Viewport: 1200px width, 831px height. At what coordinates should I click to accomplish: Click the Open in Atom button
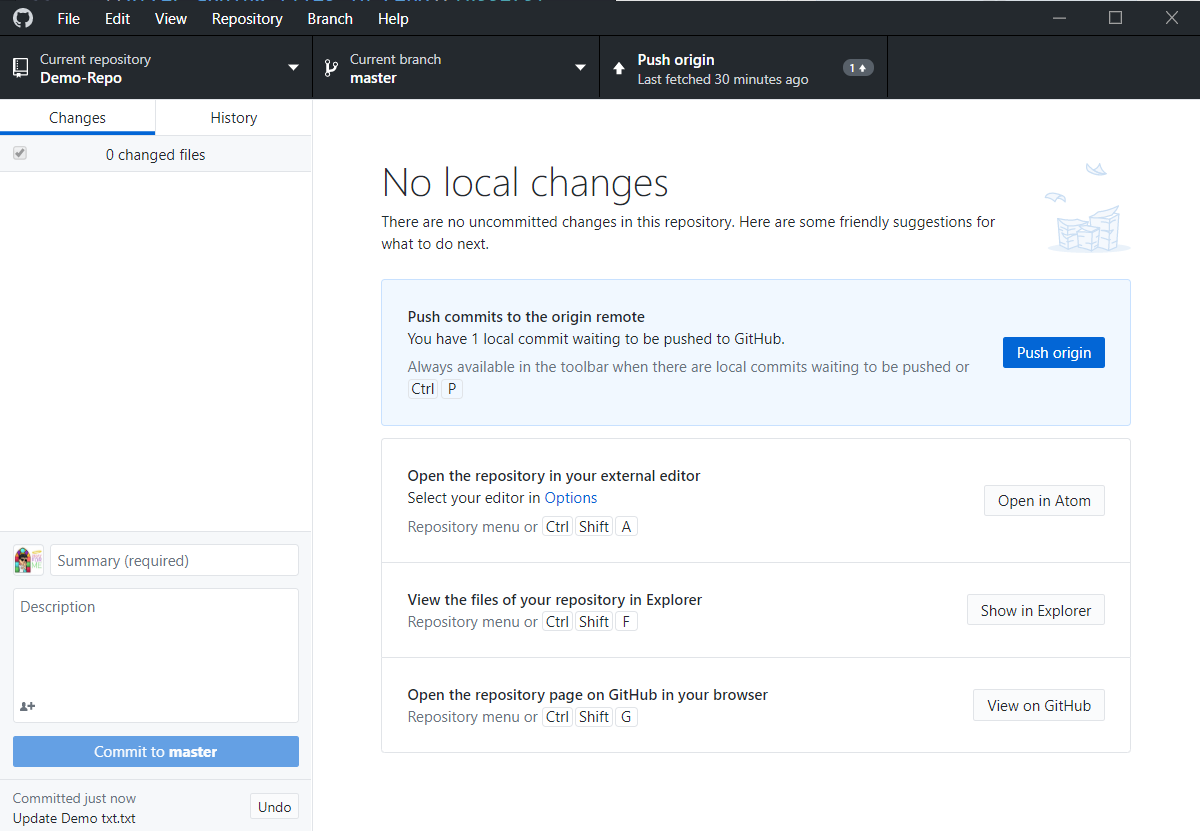1044,500
